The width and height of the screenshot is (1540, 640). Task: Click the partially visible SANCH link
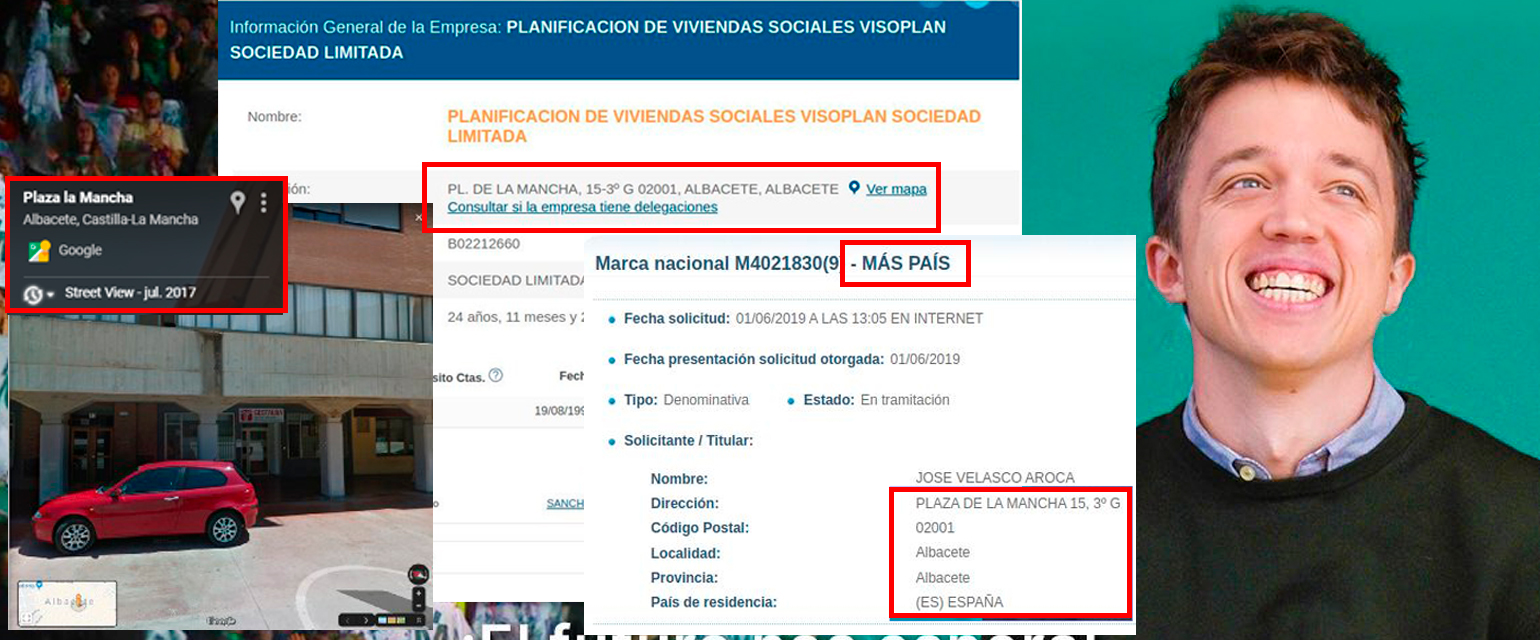tap(565, 503)
